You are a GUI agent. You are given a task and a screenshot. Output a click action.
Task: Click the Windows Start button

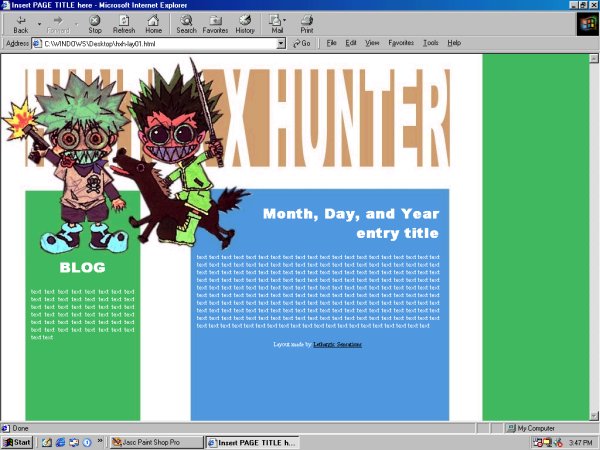click(16, 442)
